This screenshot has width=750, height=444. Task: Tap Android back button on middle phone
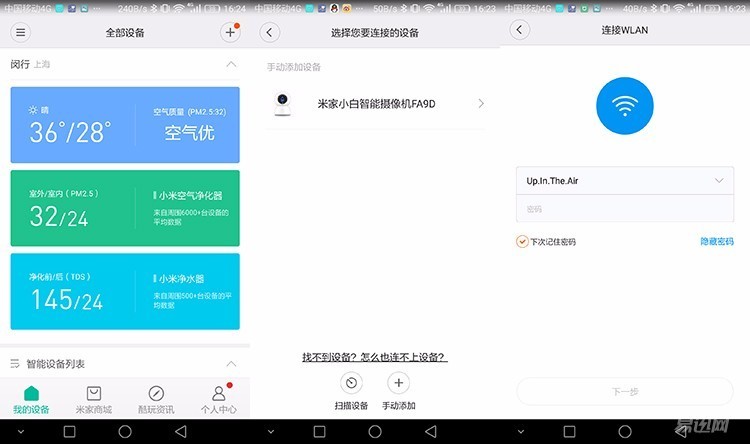[430, 432]
